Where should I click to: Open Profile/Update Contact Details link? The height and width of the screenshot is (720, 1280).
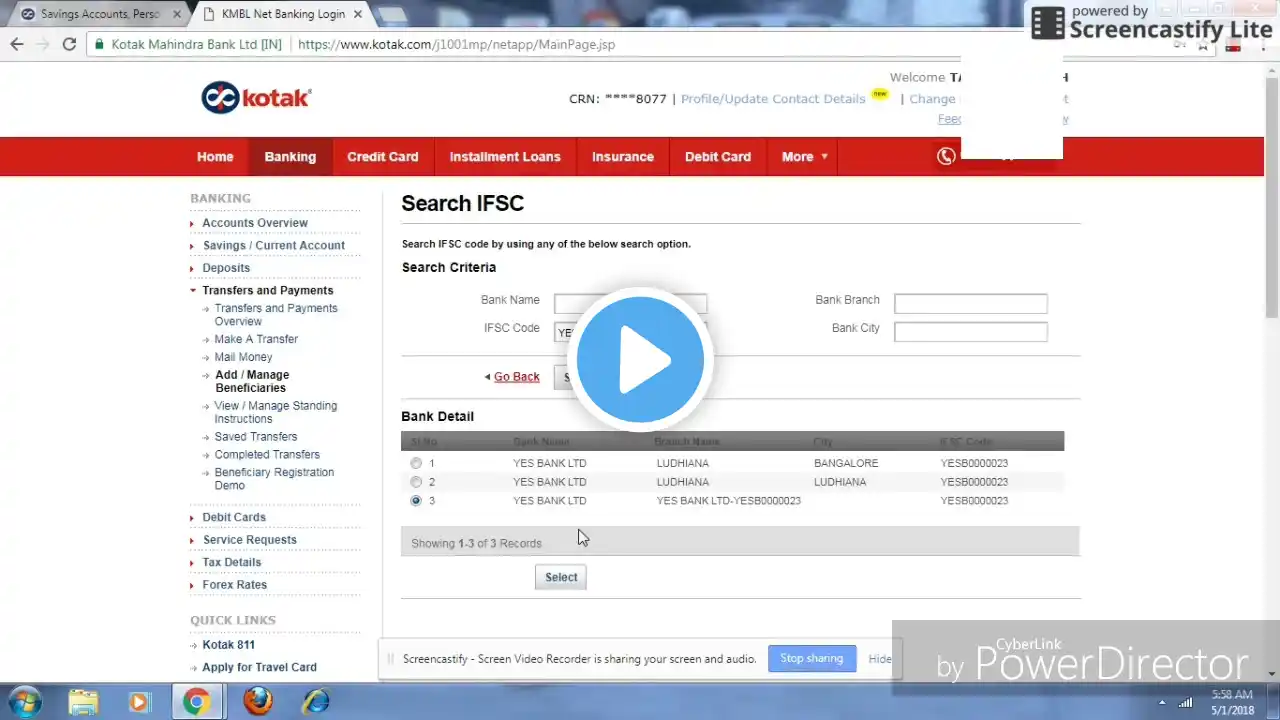click(773, 99)
